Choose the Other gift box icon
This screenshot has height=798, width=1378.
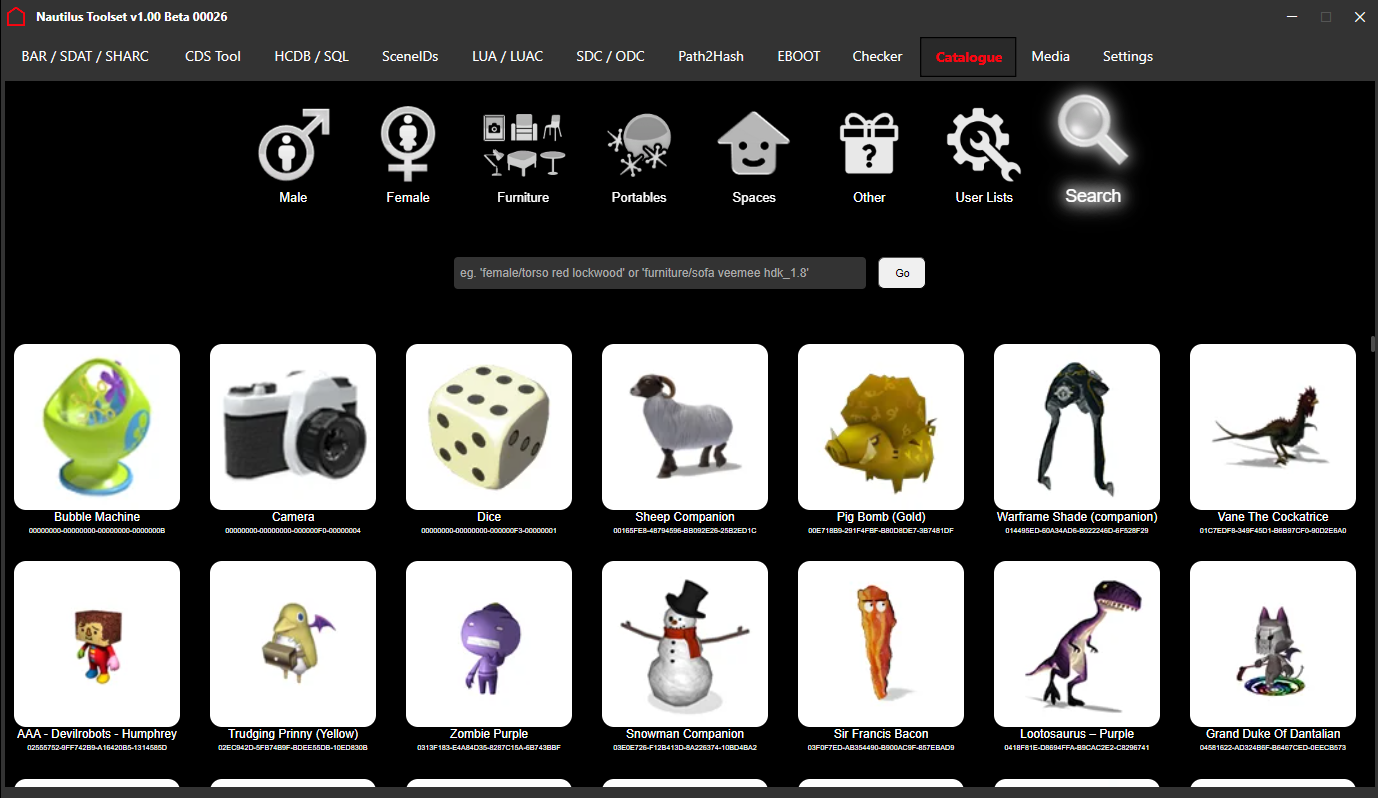(x=869, y=145)
